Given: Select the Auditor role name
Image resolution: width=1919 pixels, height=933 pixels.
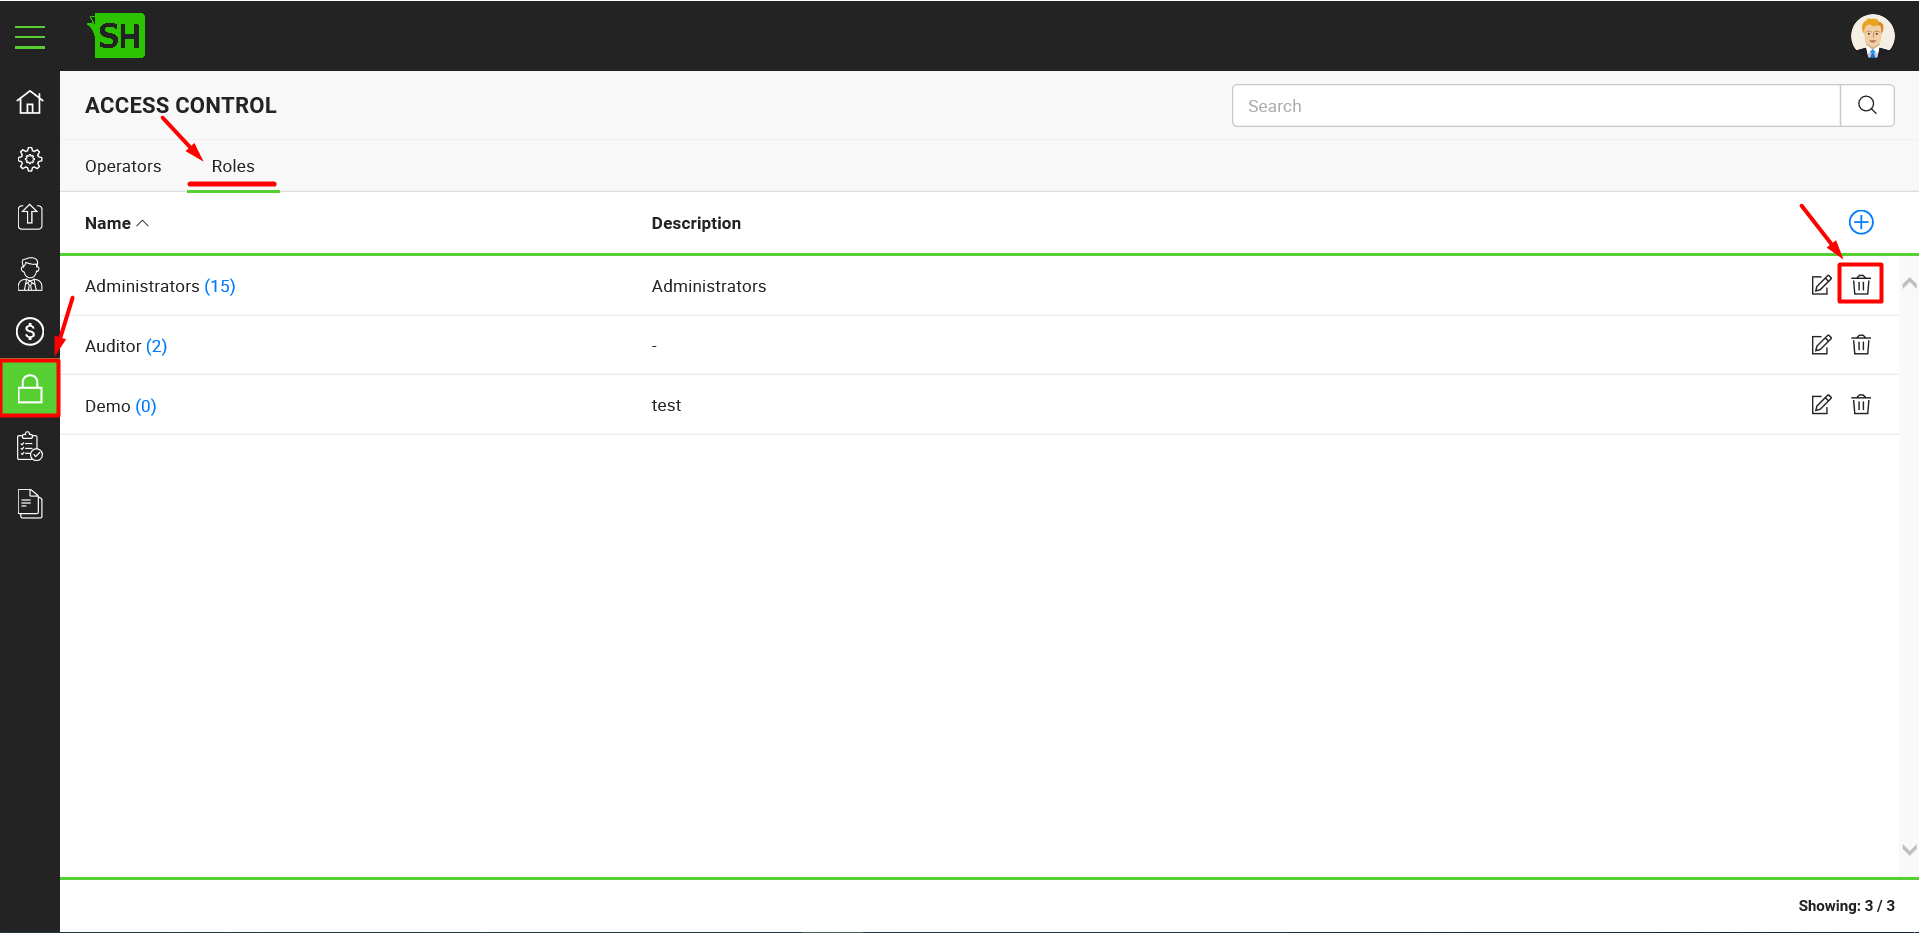Looking at the screenshot, I should tap(113, 346).
